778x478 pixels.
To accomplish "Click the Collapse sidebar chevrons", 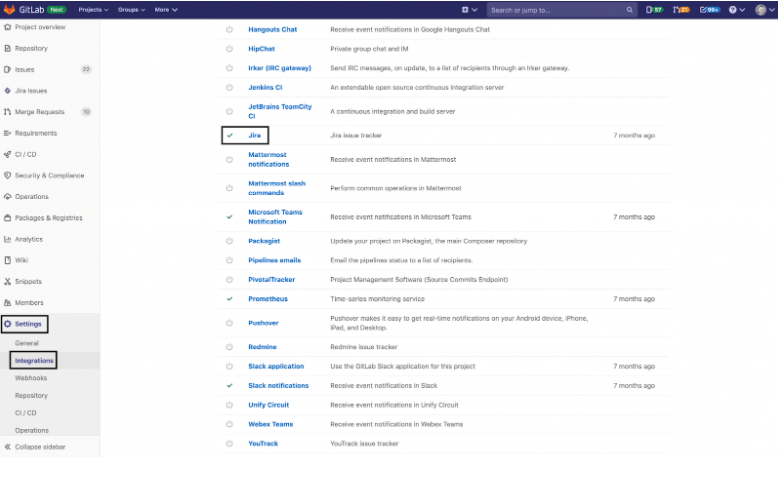I will pos(7,447).
